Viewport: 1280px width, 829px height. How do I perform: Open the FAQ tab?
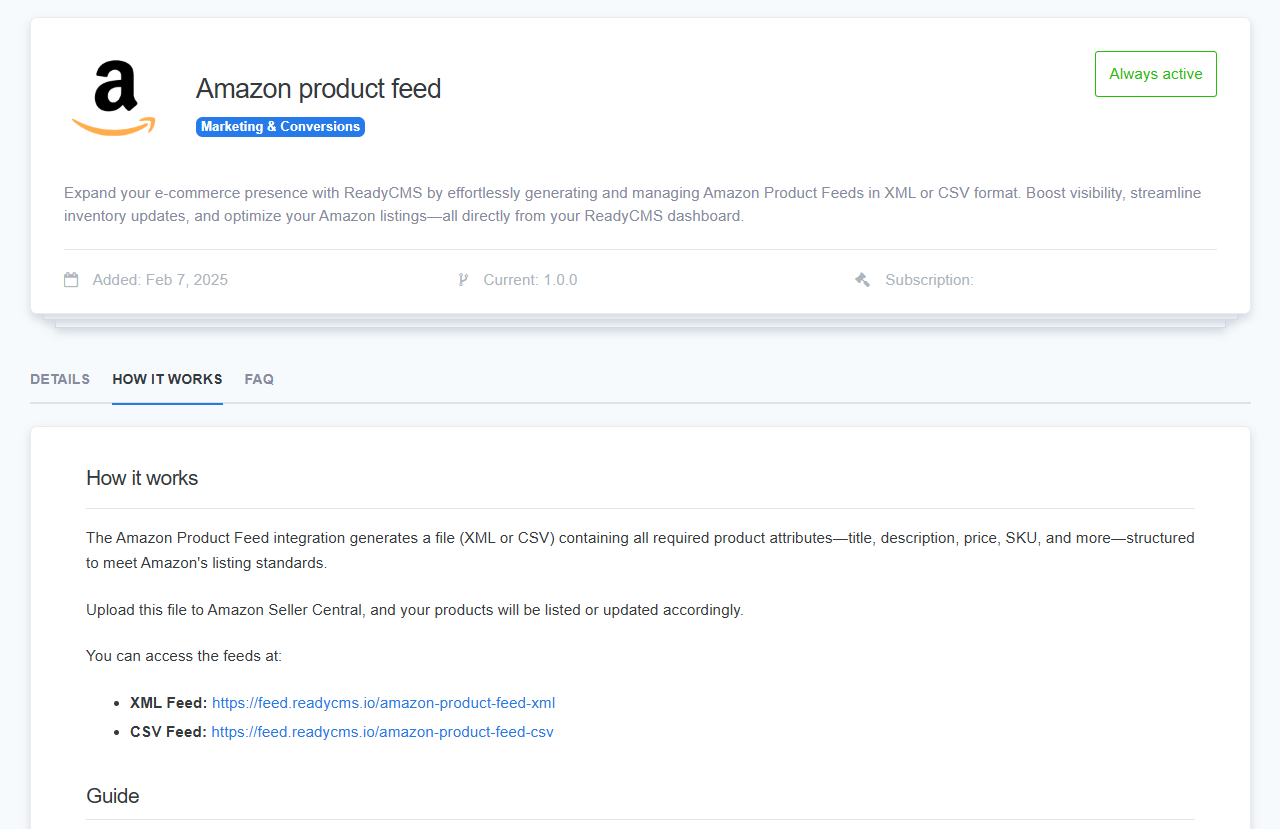click(x=259, y=379)
